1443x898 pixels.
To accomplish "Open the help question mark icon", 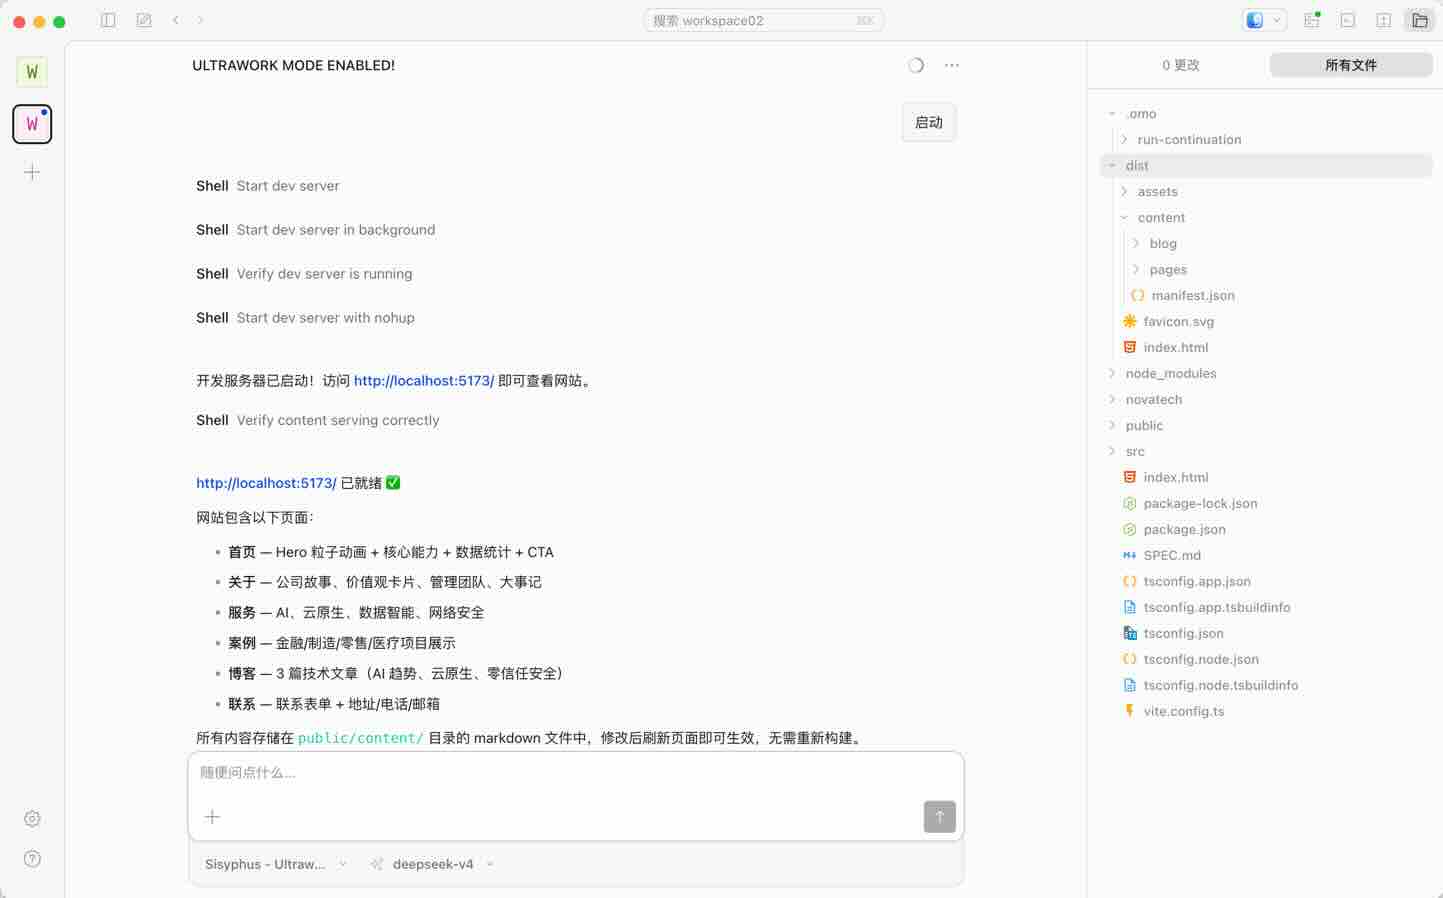I will tap(32, 859).
